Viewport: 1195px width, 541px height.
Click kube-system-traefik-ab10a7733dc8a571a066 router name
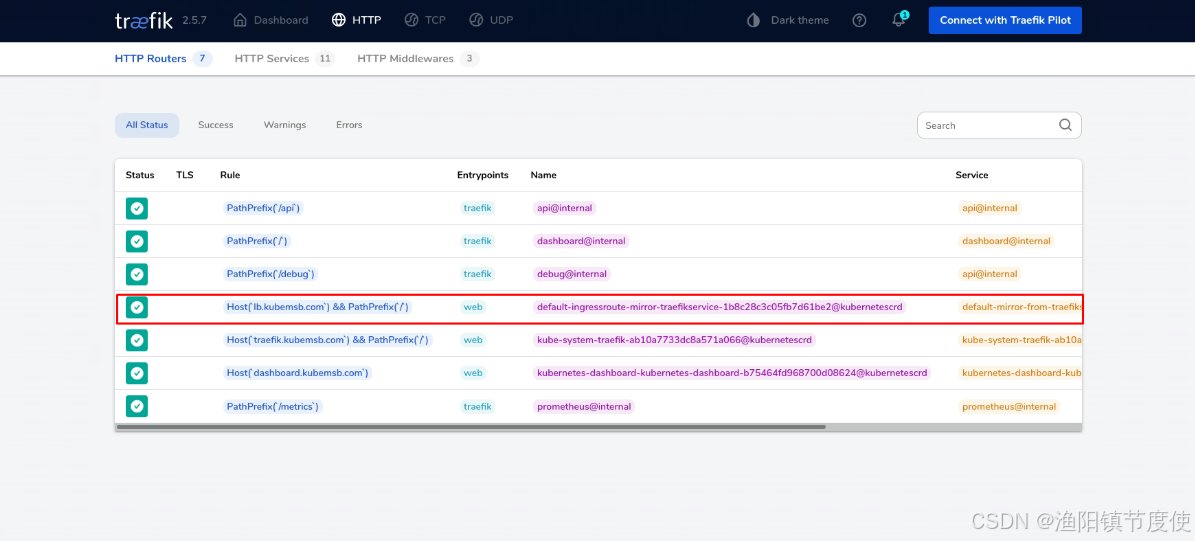coord(674,340)
